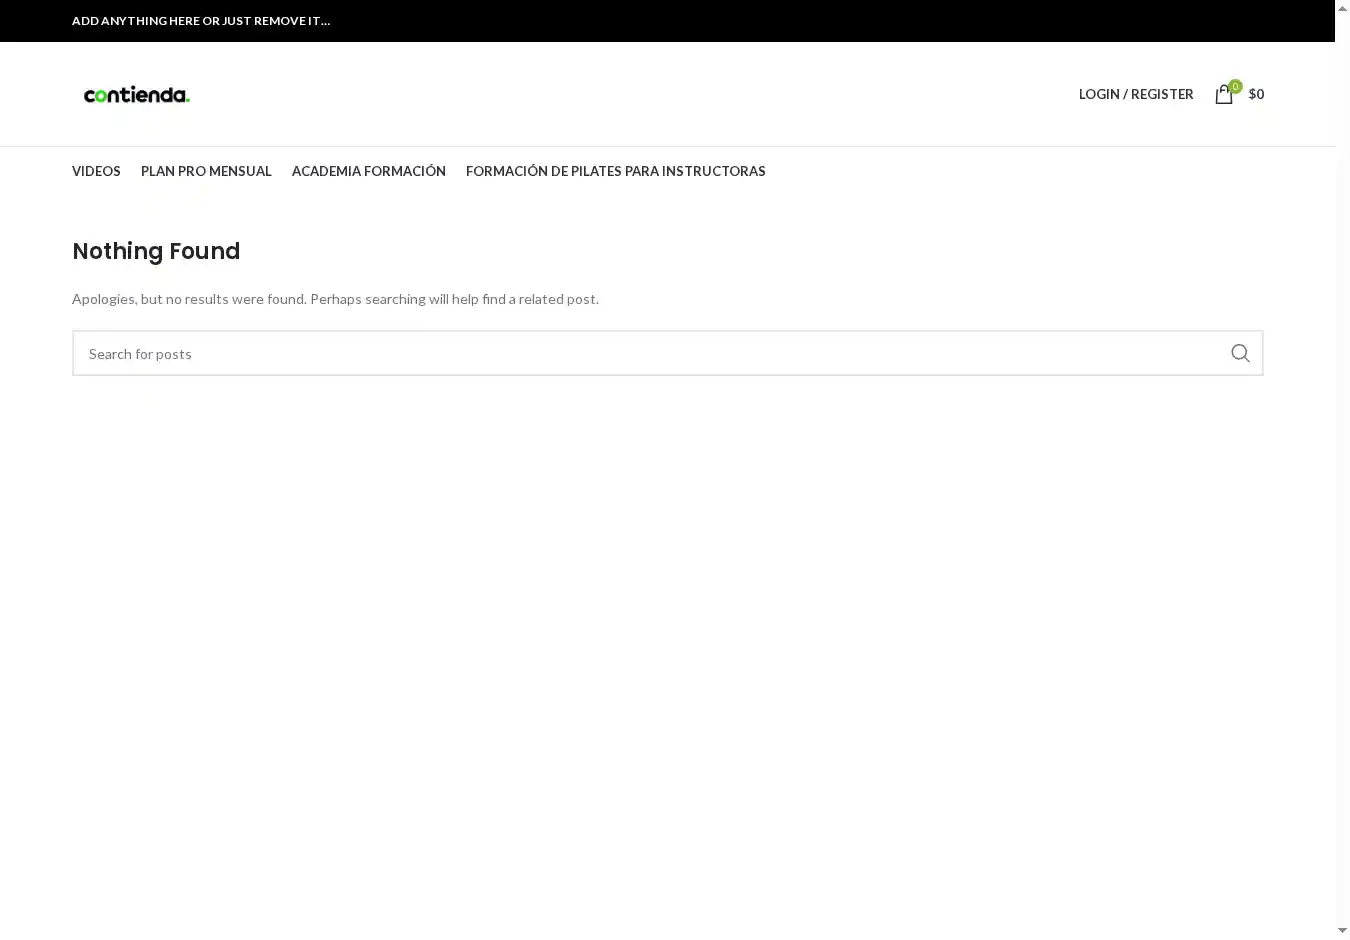This screenshot has height=940, width=1350.
Task: Click the apologies no results message
Action: point(335,299)
